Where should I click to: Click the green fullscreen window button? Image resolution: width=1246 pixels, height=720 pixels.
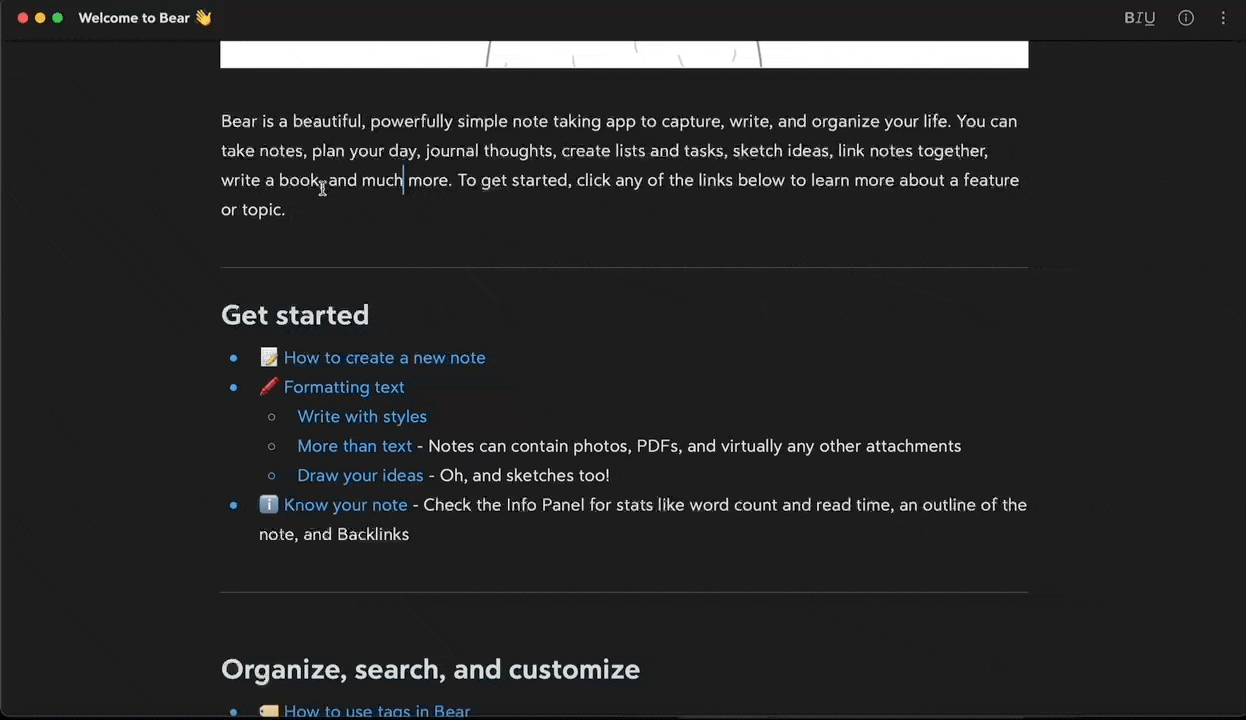tap(57, 18)
